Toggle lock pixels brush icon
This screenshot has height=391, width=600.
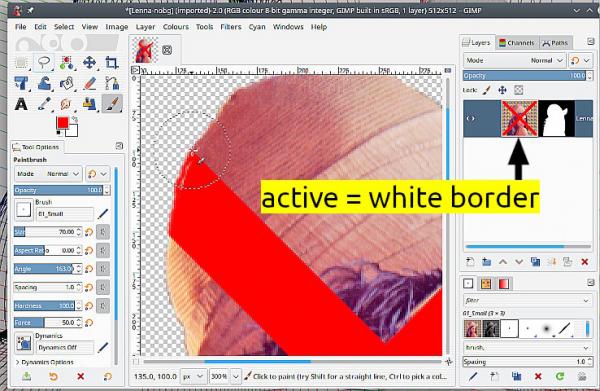point(487,90)
